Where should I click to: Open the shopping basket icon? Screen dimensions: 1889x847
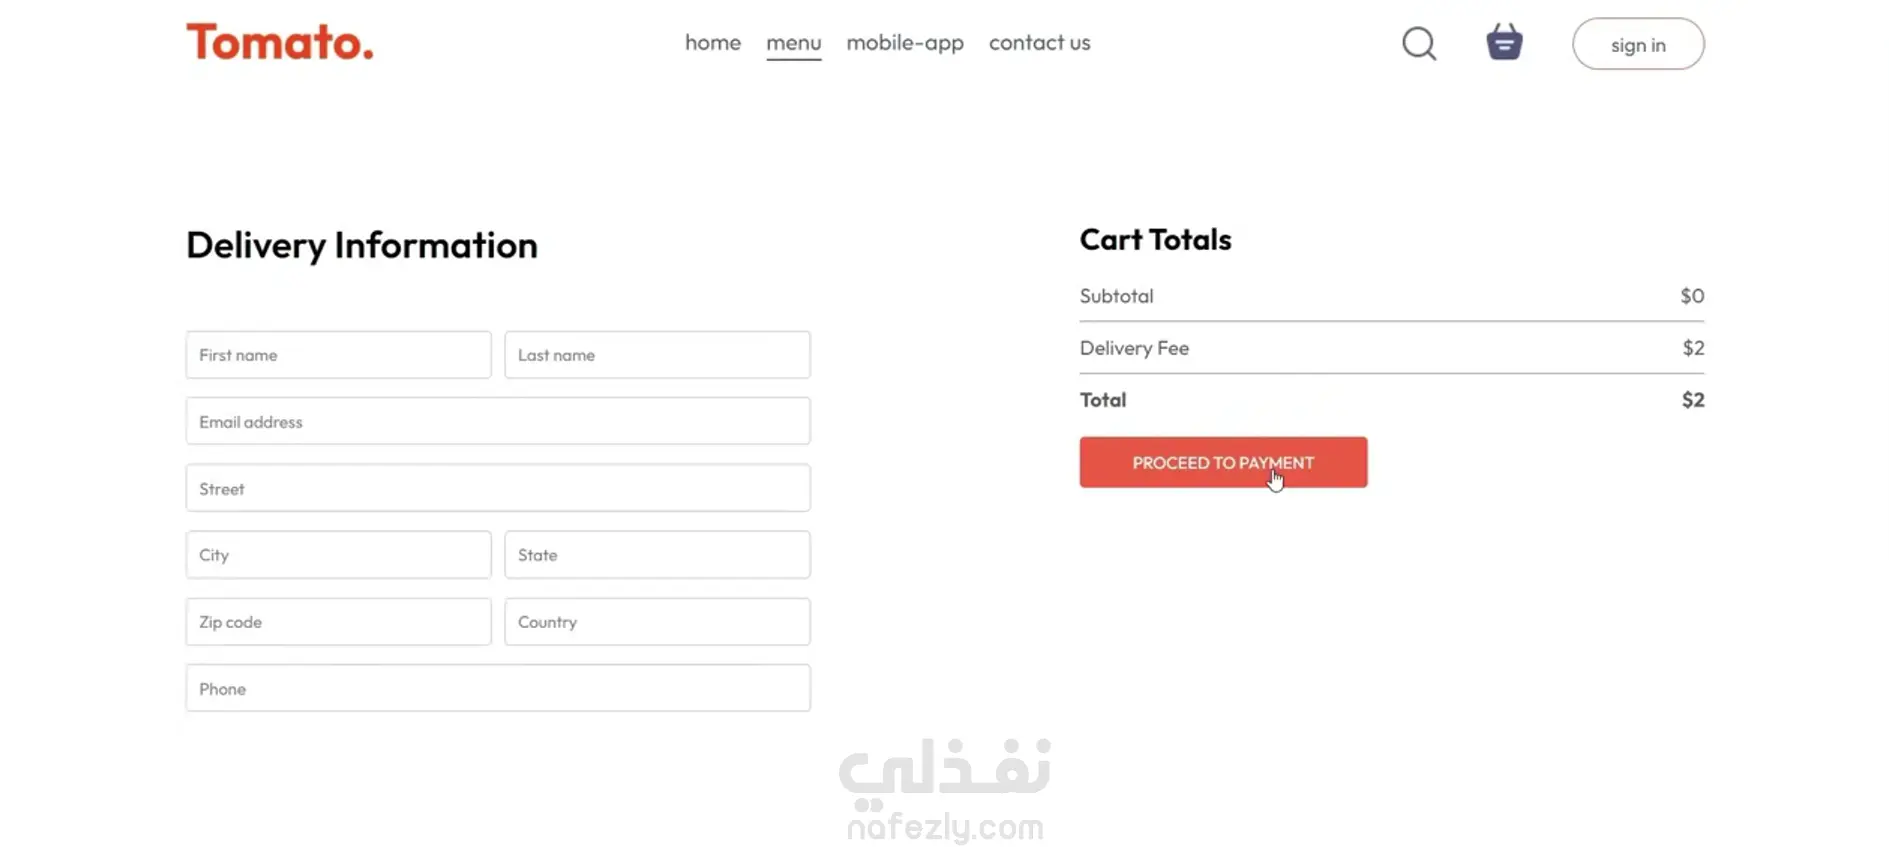pyautogui.click(x=1504, y=43)
